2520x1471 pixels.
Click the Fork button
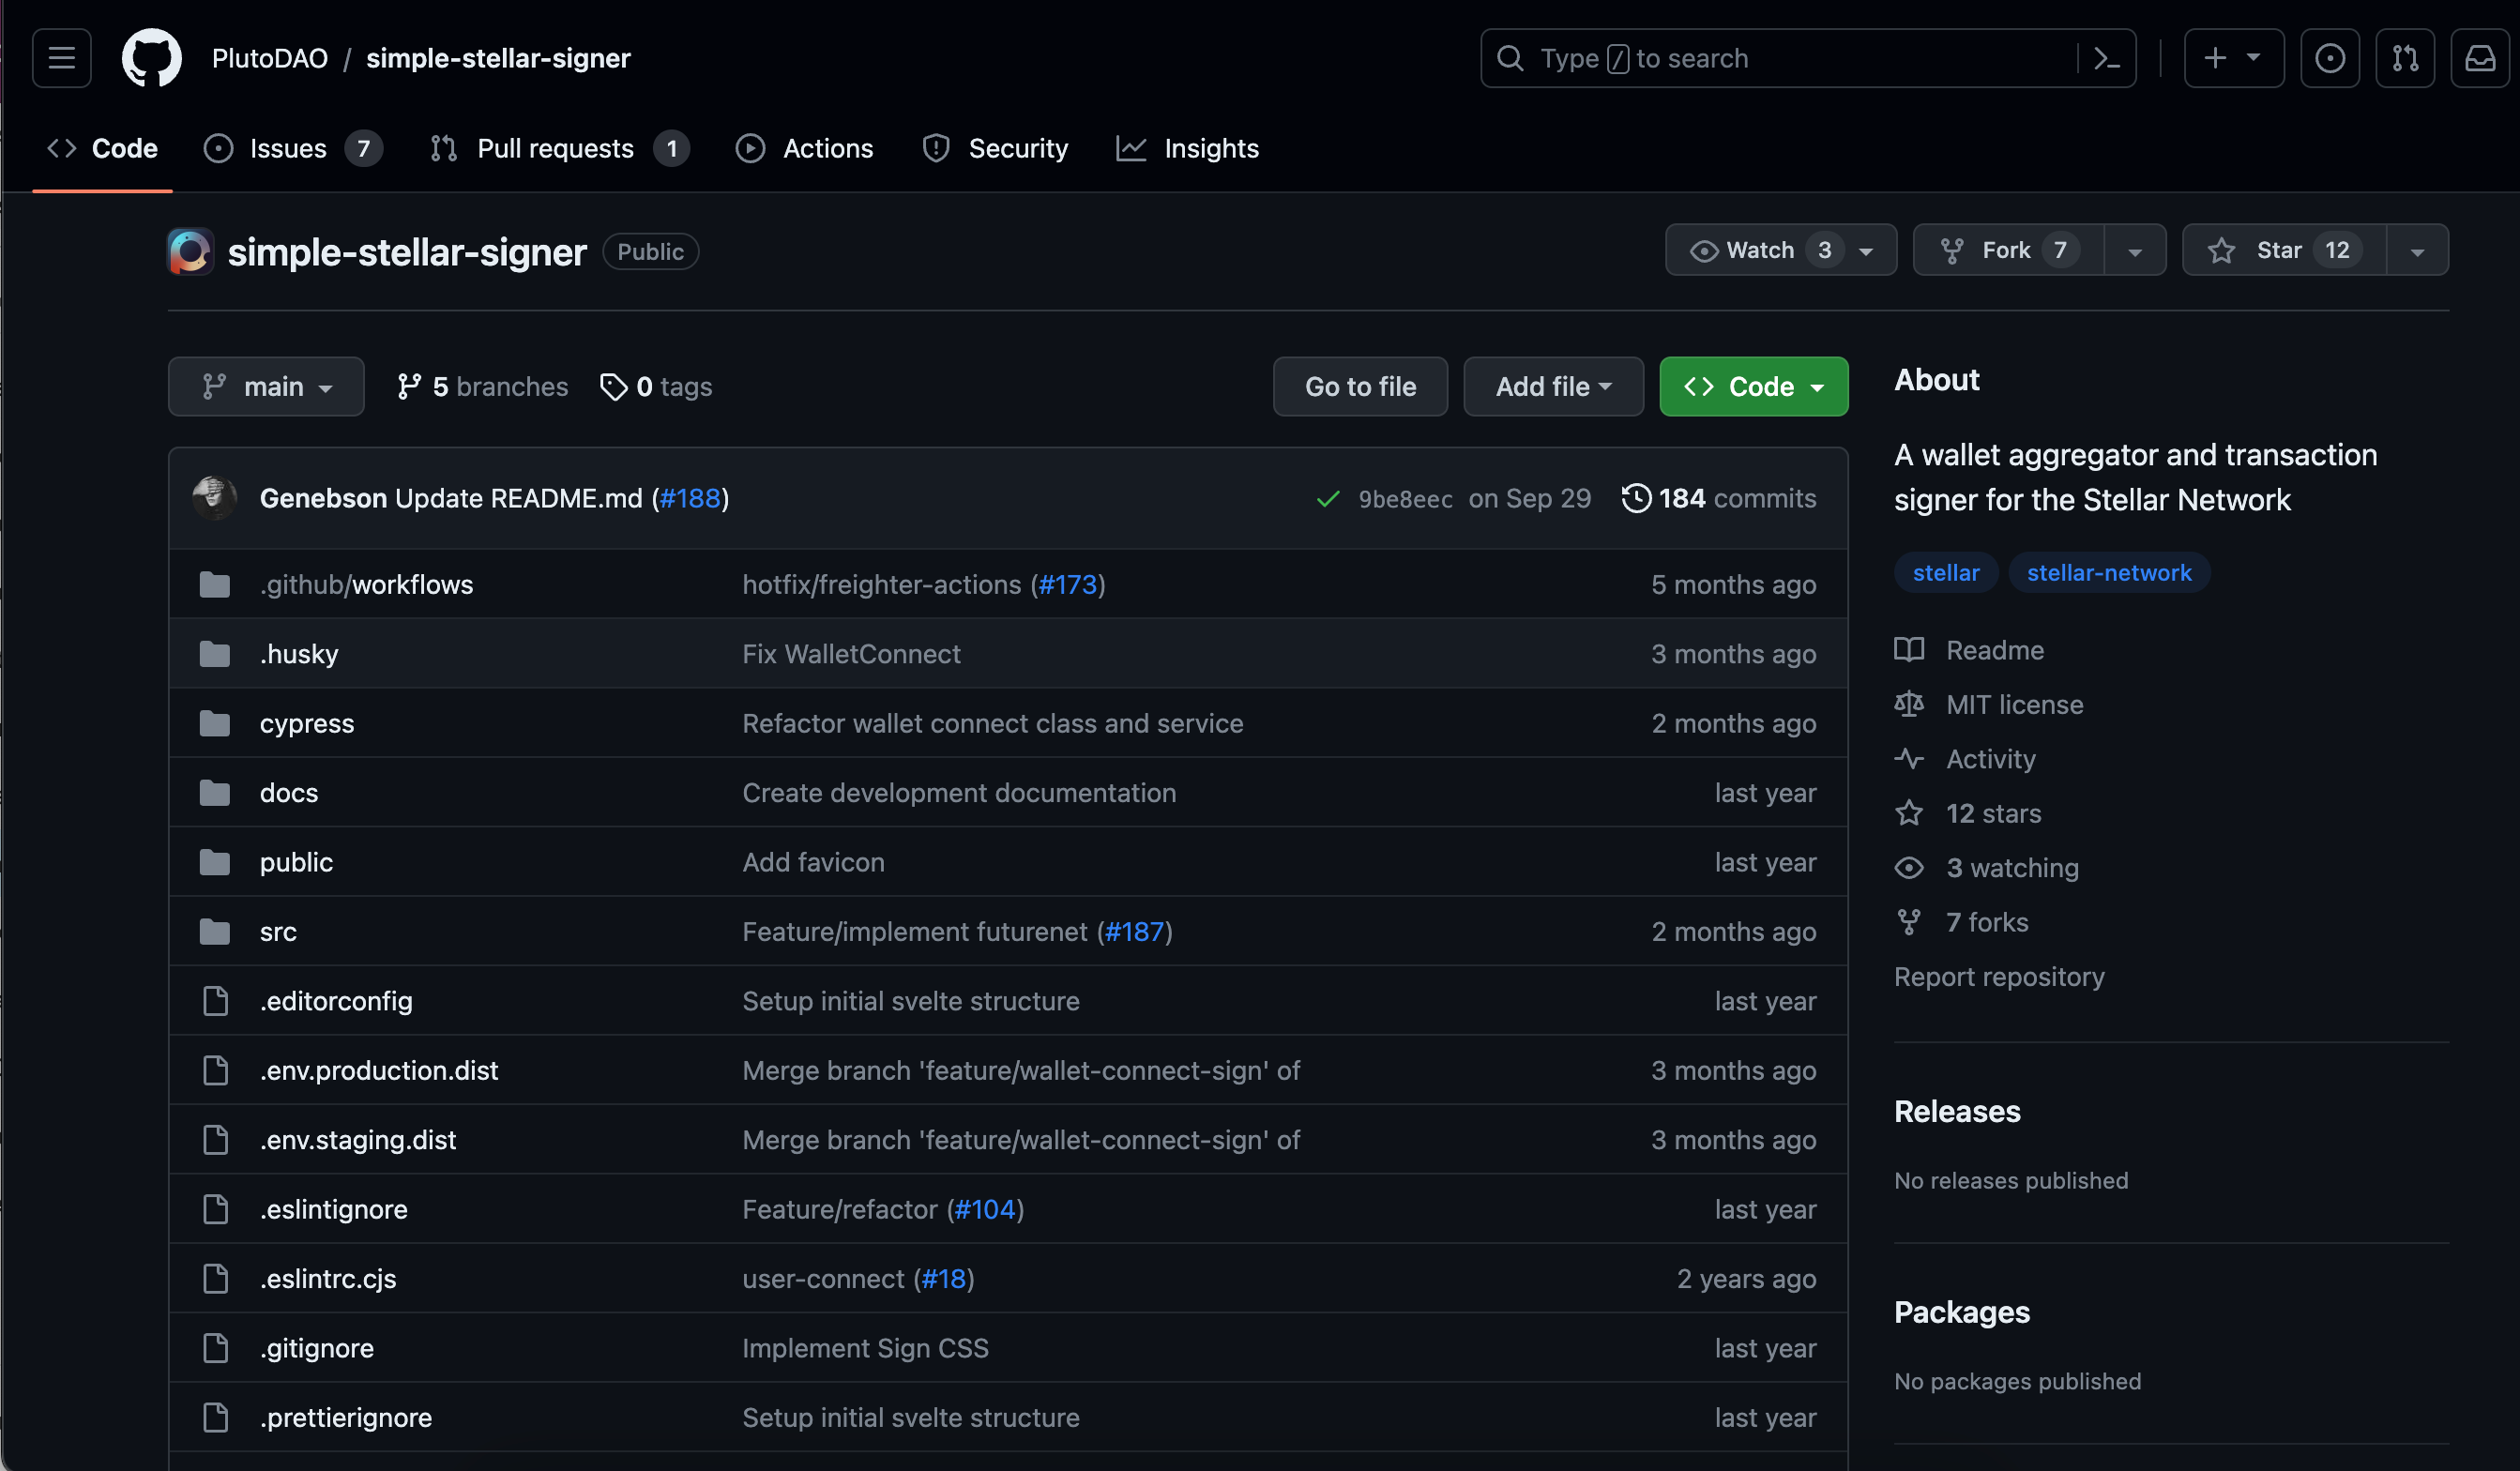[2008, 250]
